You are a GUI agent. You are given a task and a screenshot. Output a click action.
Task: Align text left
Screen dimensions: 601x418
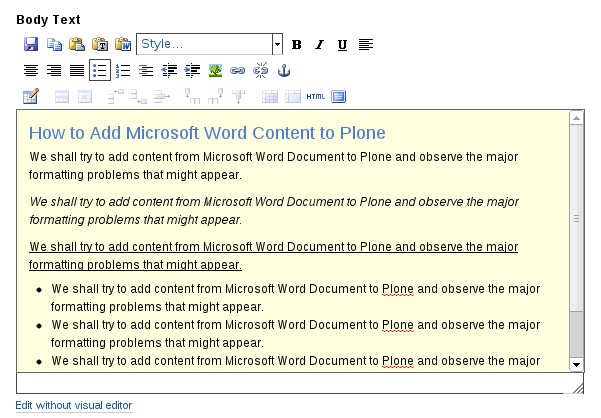pyautogui.click(x=366, y=44)
